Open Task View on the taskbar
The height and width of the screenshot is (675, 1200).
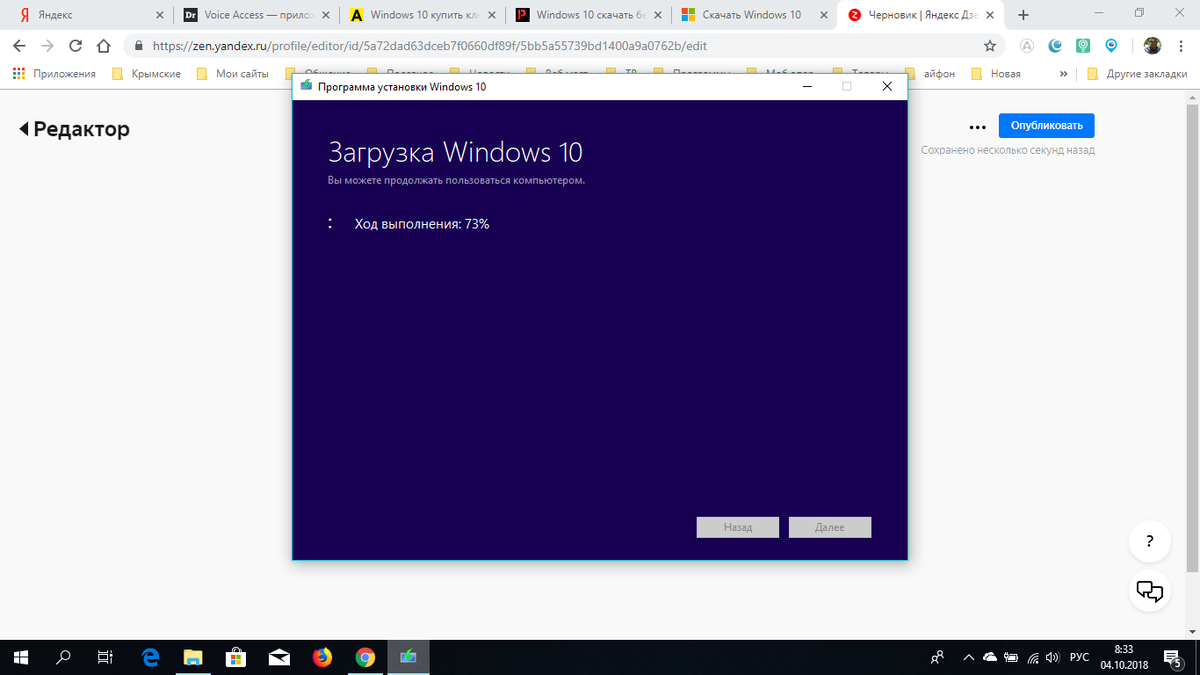(x=105, y=657)
